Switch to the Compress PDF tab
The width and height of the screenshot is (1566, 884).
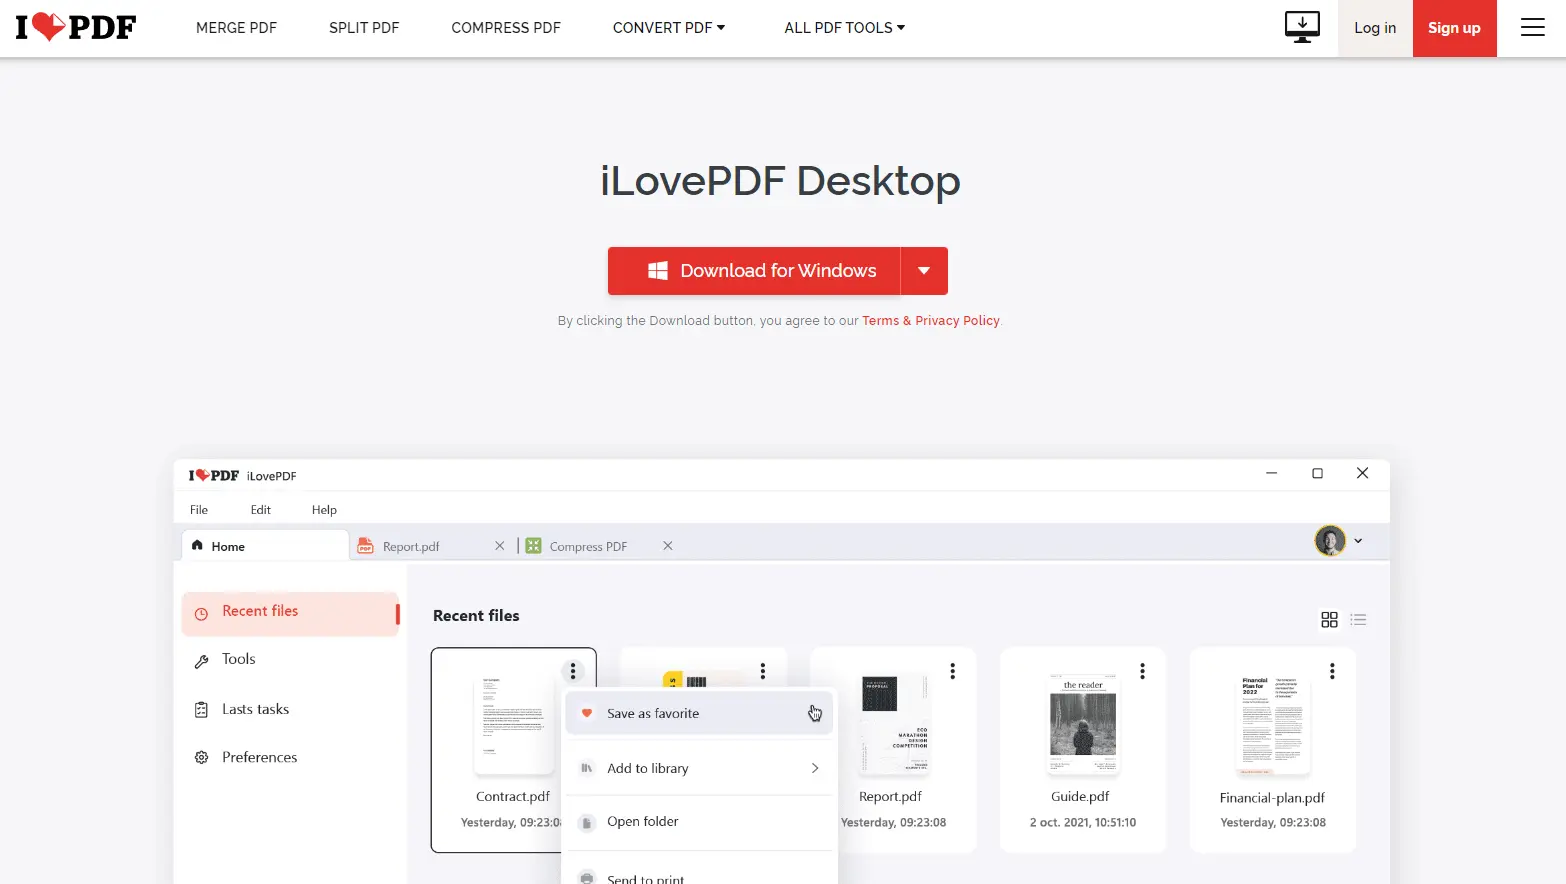click(588, 547)
